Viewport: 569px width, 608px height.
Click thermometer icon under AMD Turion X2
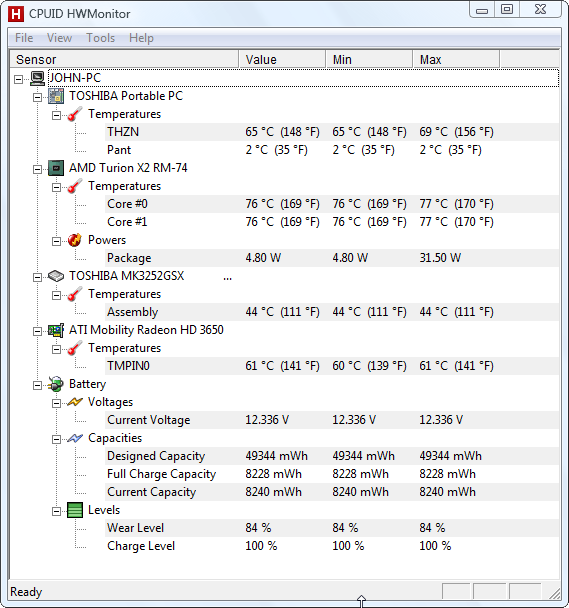(x=74, y=186)
